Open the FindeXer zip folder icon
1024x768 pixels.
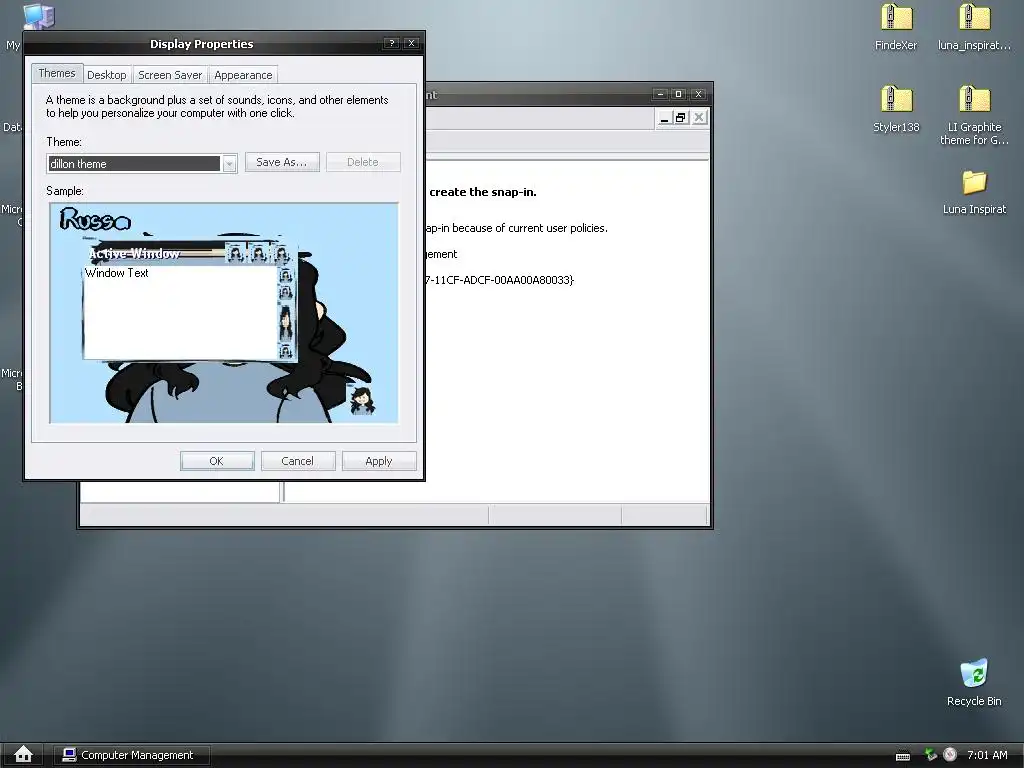[x=896, y=18]
